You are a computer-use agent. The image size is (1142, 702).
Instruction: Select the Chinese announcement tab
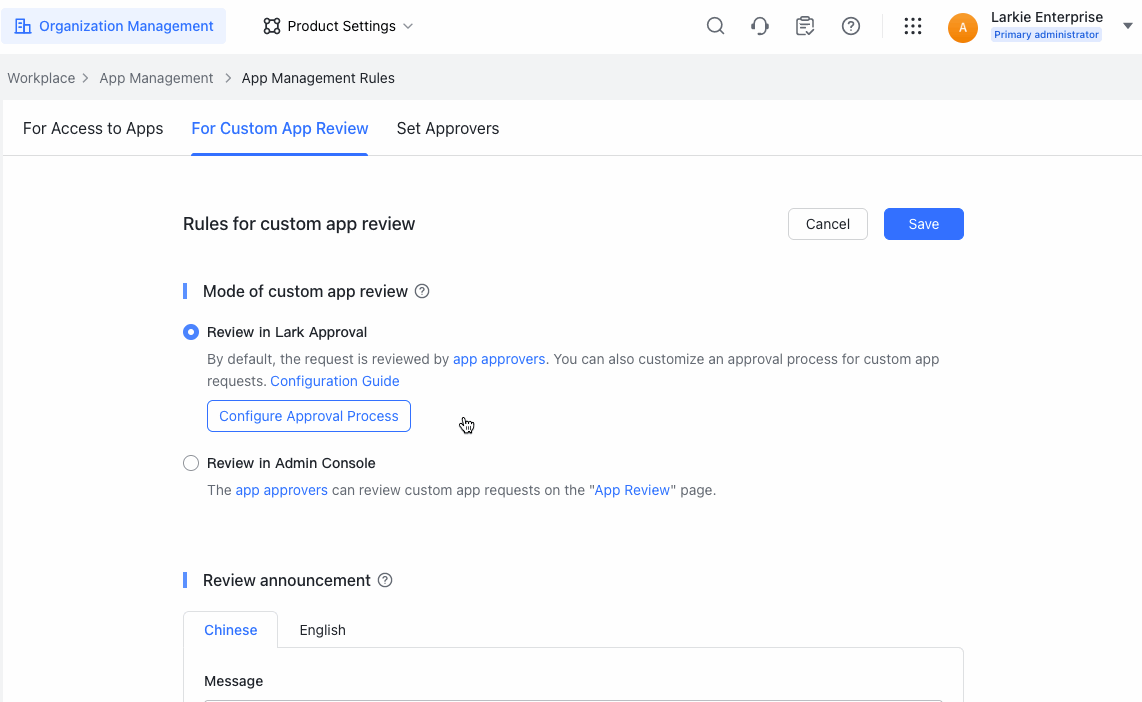[x=230, y=630]
